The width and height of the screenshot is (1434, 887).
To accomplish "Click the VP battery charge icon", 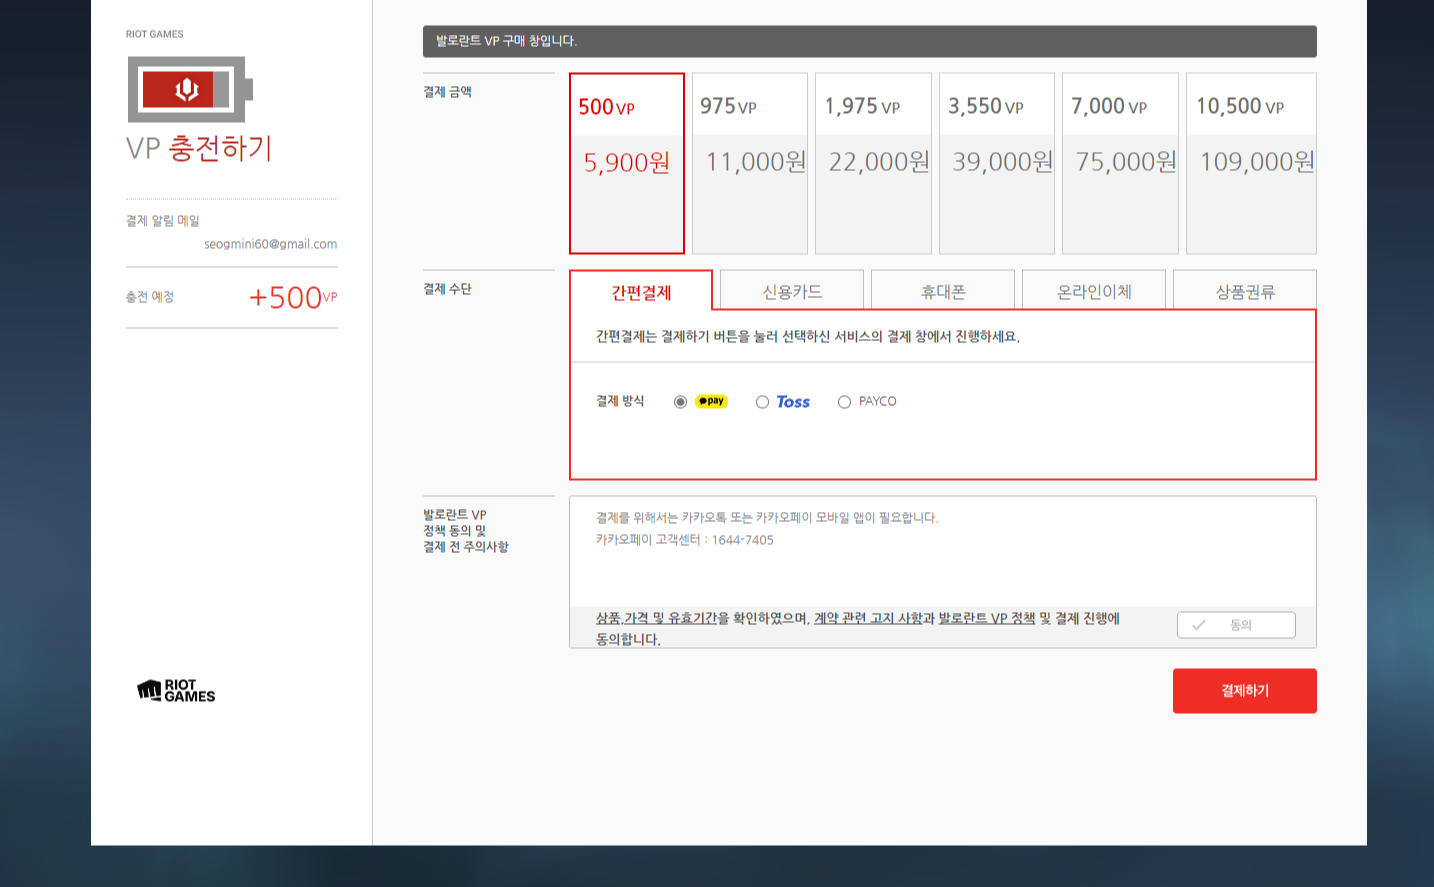I will point(190,90).
